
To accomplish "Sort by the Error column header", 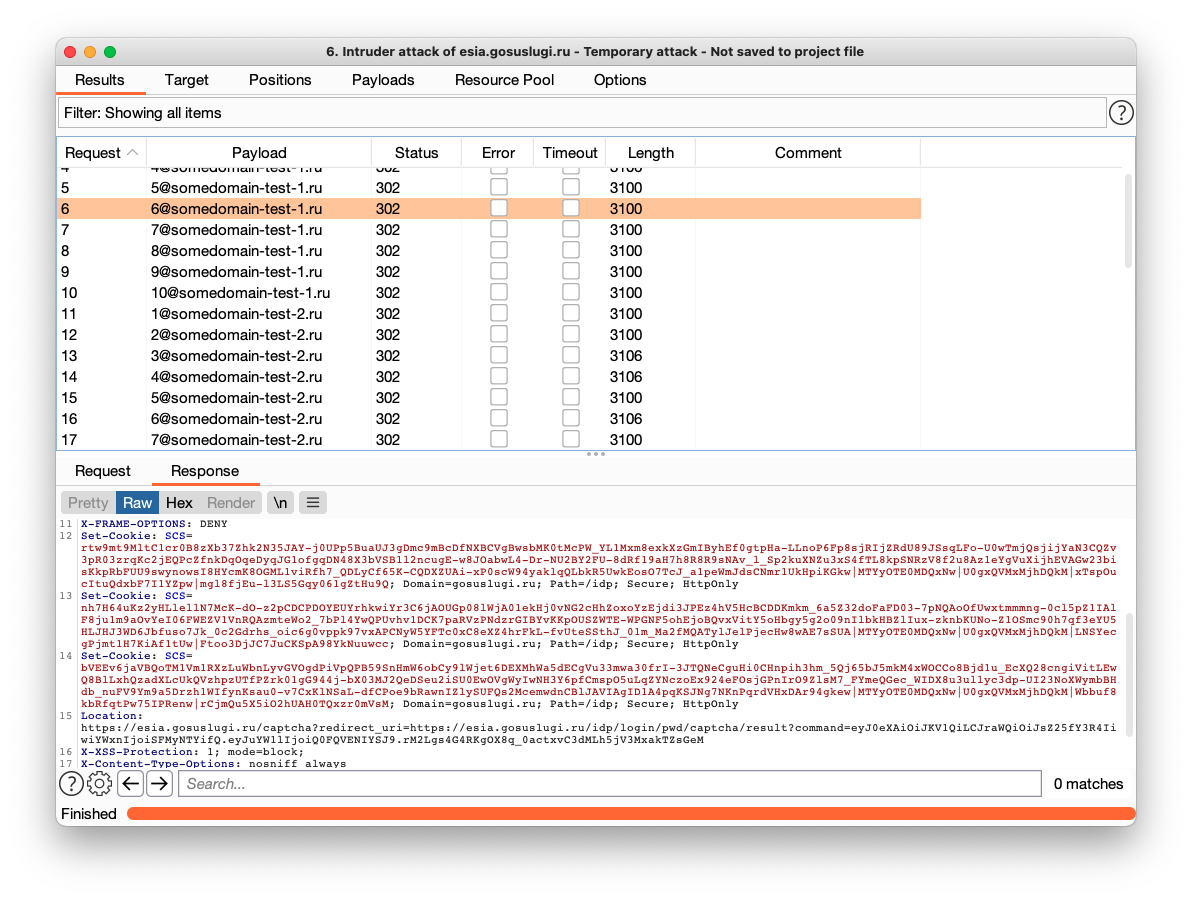I will pos(499,153).
